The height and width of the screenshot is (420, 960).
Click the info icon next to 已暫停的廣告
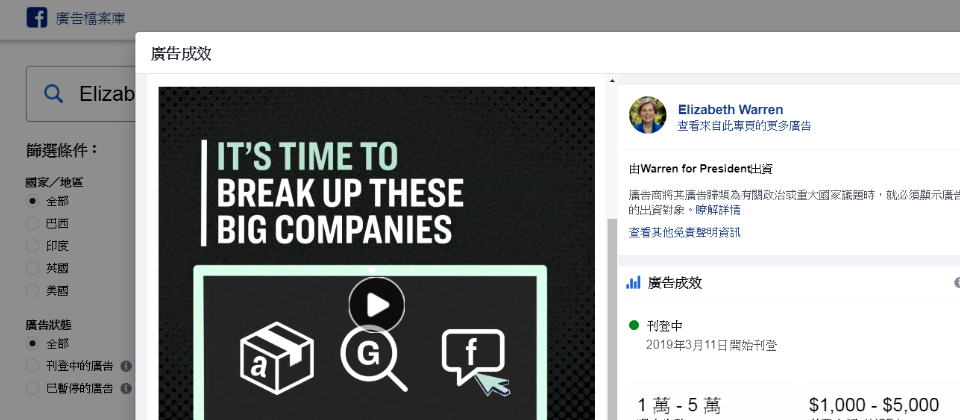pyautogui.click(x=126, y=388)
